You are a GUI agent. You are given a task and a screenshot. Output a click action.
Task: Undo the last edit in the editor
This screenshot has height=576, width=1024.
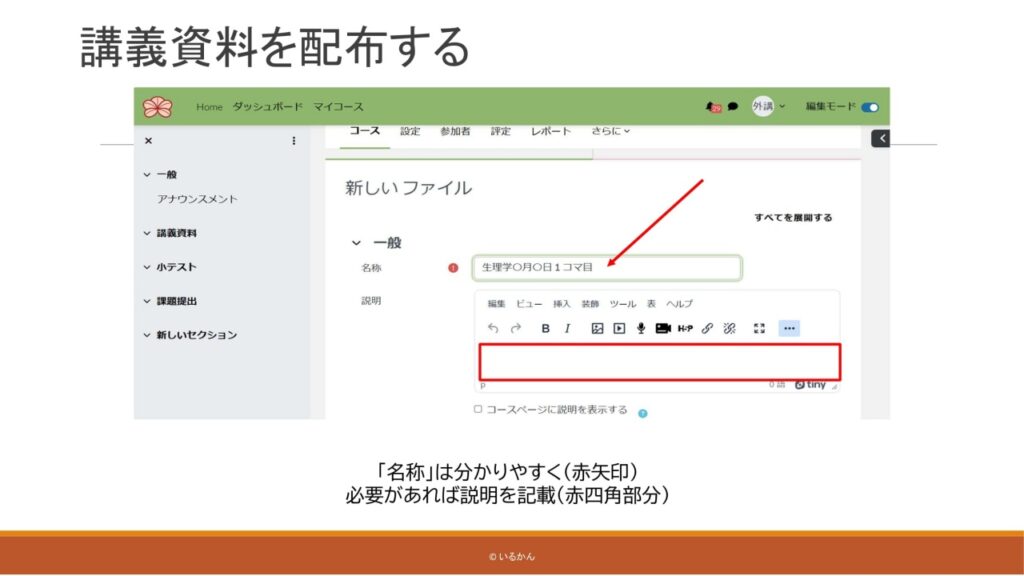(x=493, y=328)
